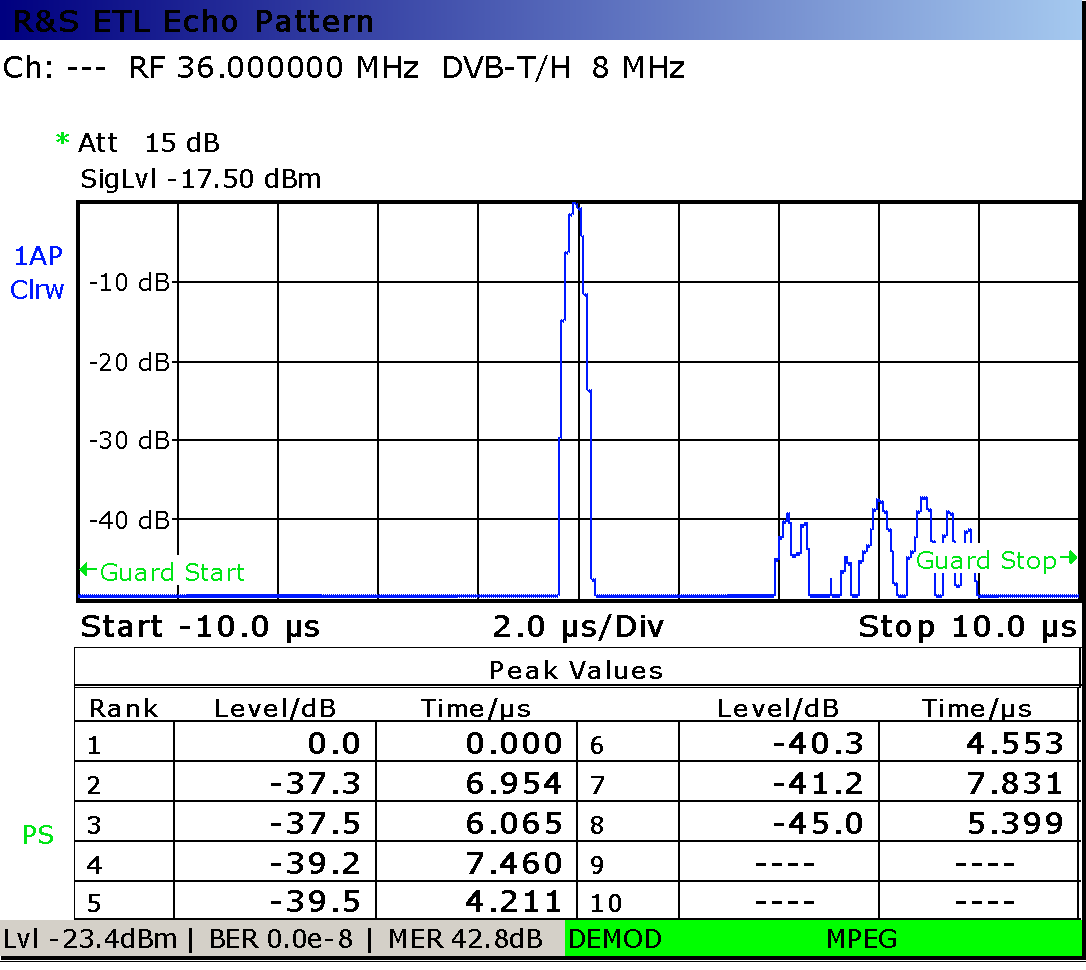Click the Guard Stop marker label
1086x970 pixels.
point(995,560)
